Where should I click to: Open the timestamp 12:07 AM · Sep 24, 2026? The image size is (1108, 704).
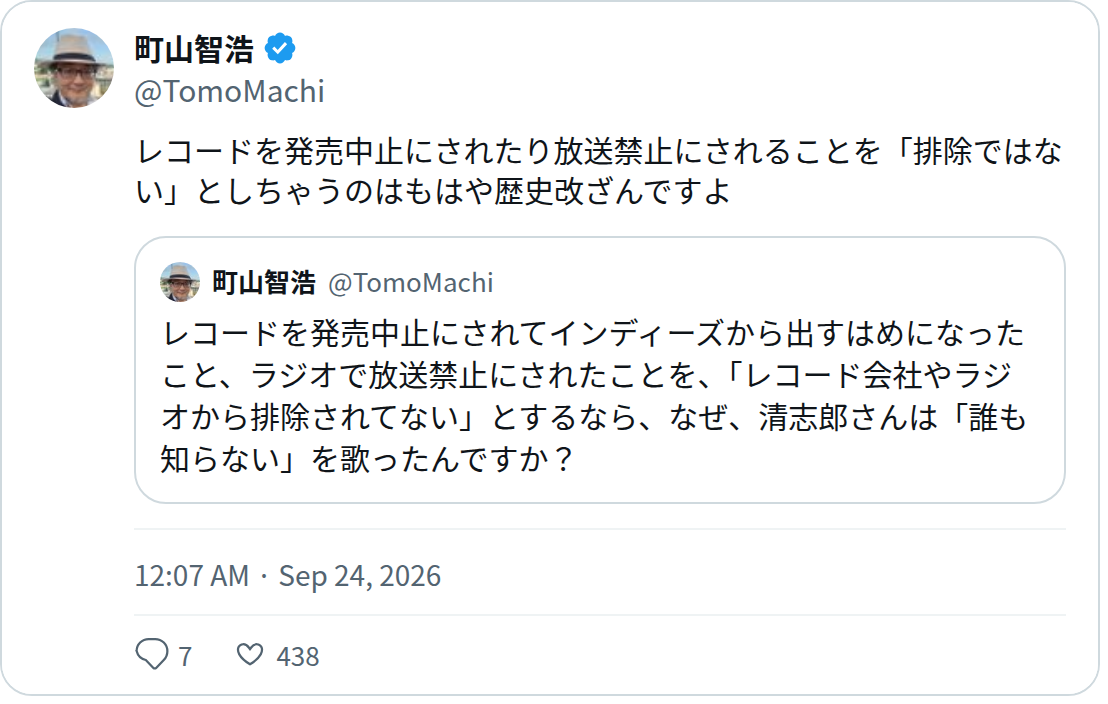[288, 576]
